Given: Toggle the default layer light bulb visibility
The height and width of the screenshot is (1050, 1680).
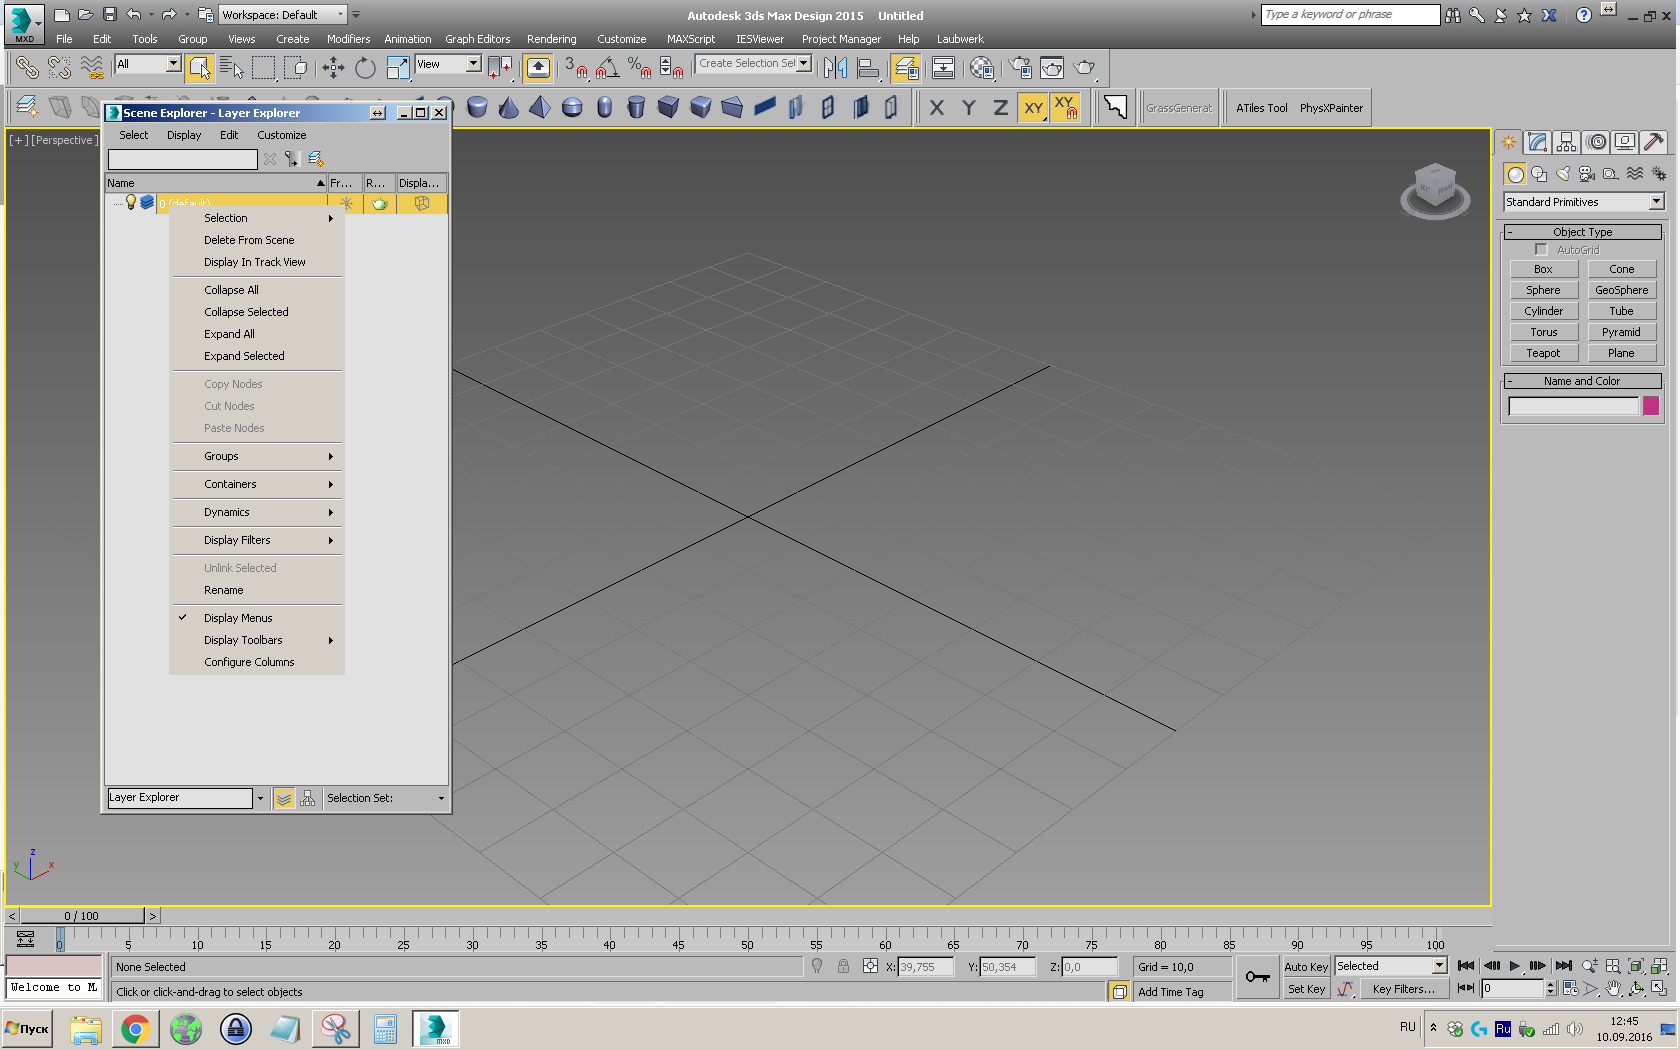Looking at the screenshot, I should tap(130, 202).
